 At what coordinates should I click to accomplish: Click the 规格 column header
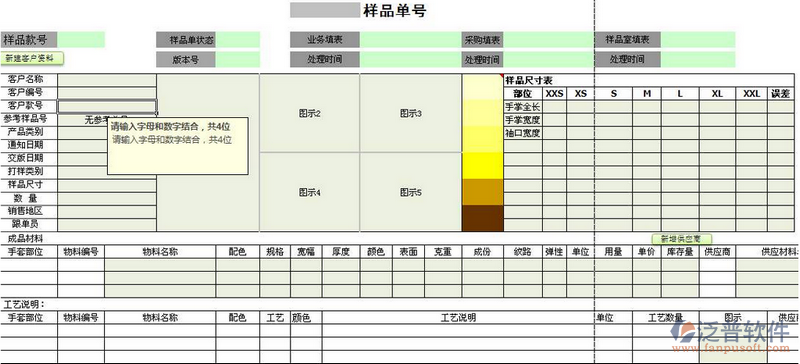click(x=275, y=251)
